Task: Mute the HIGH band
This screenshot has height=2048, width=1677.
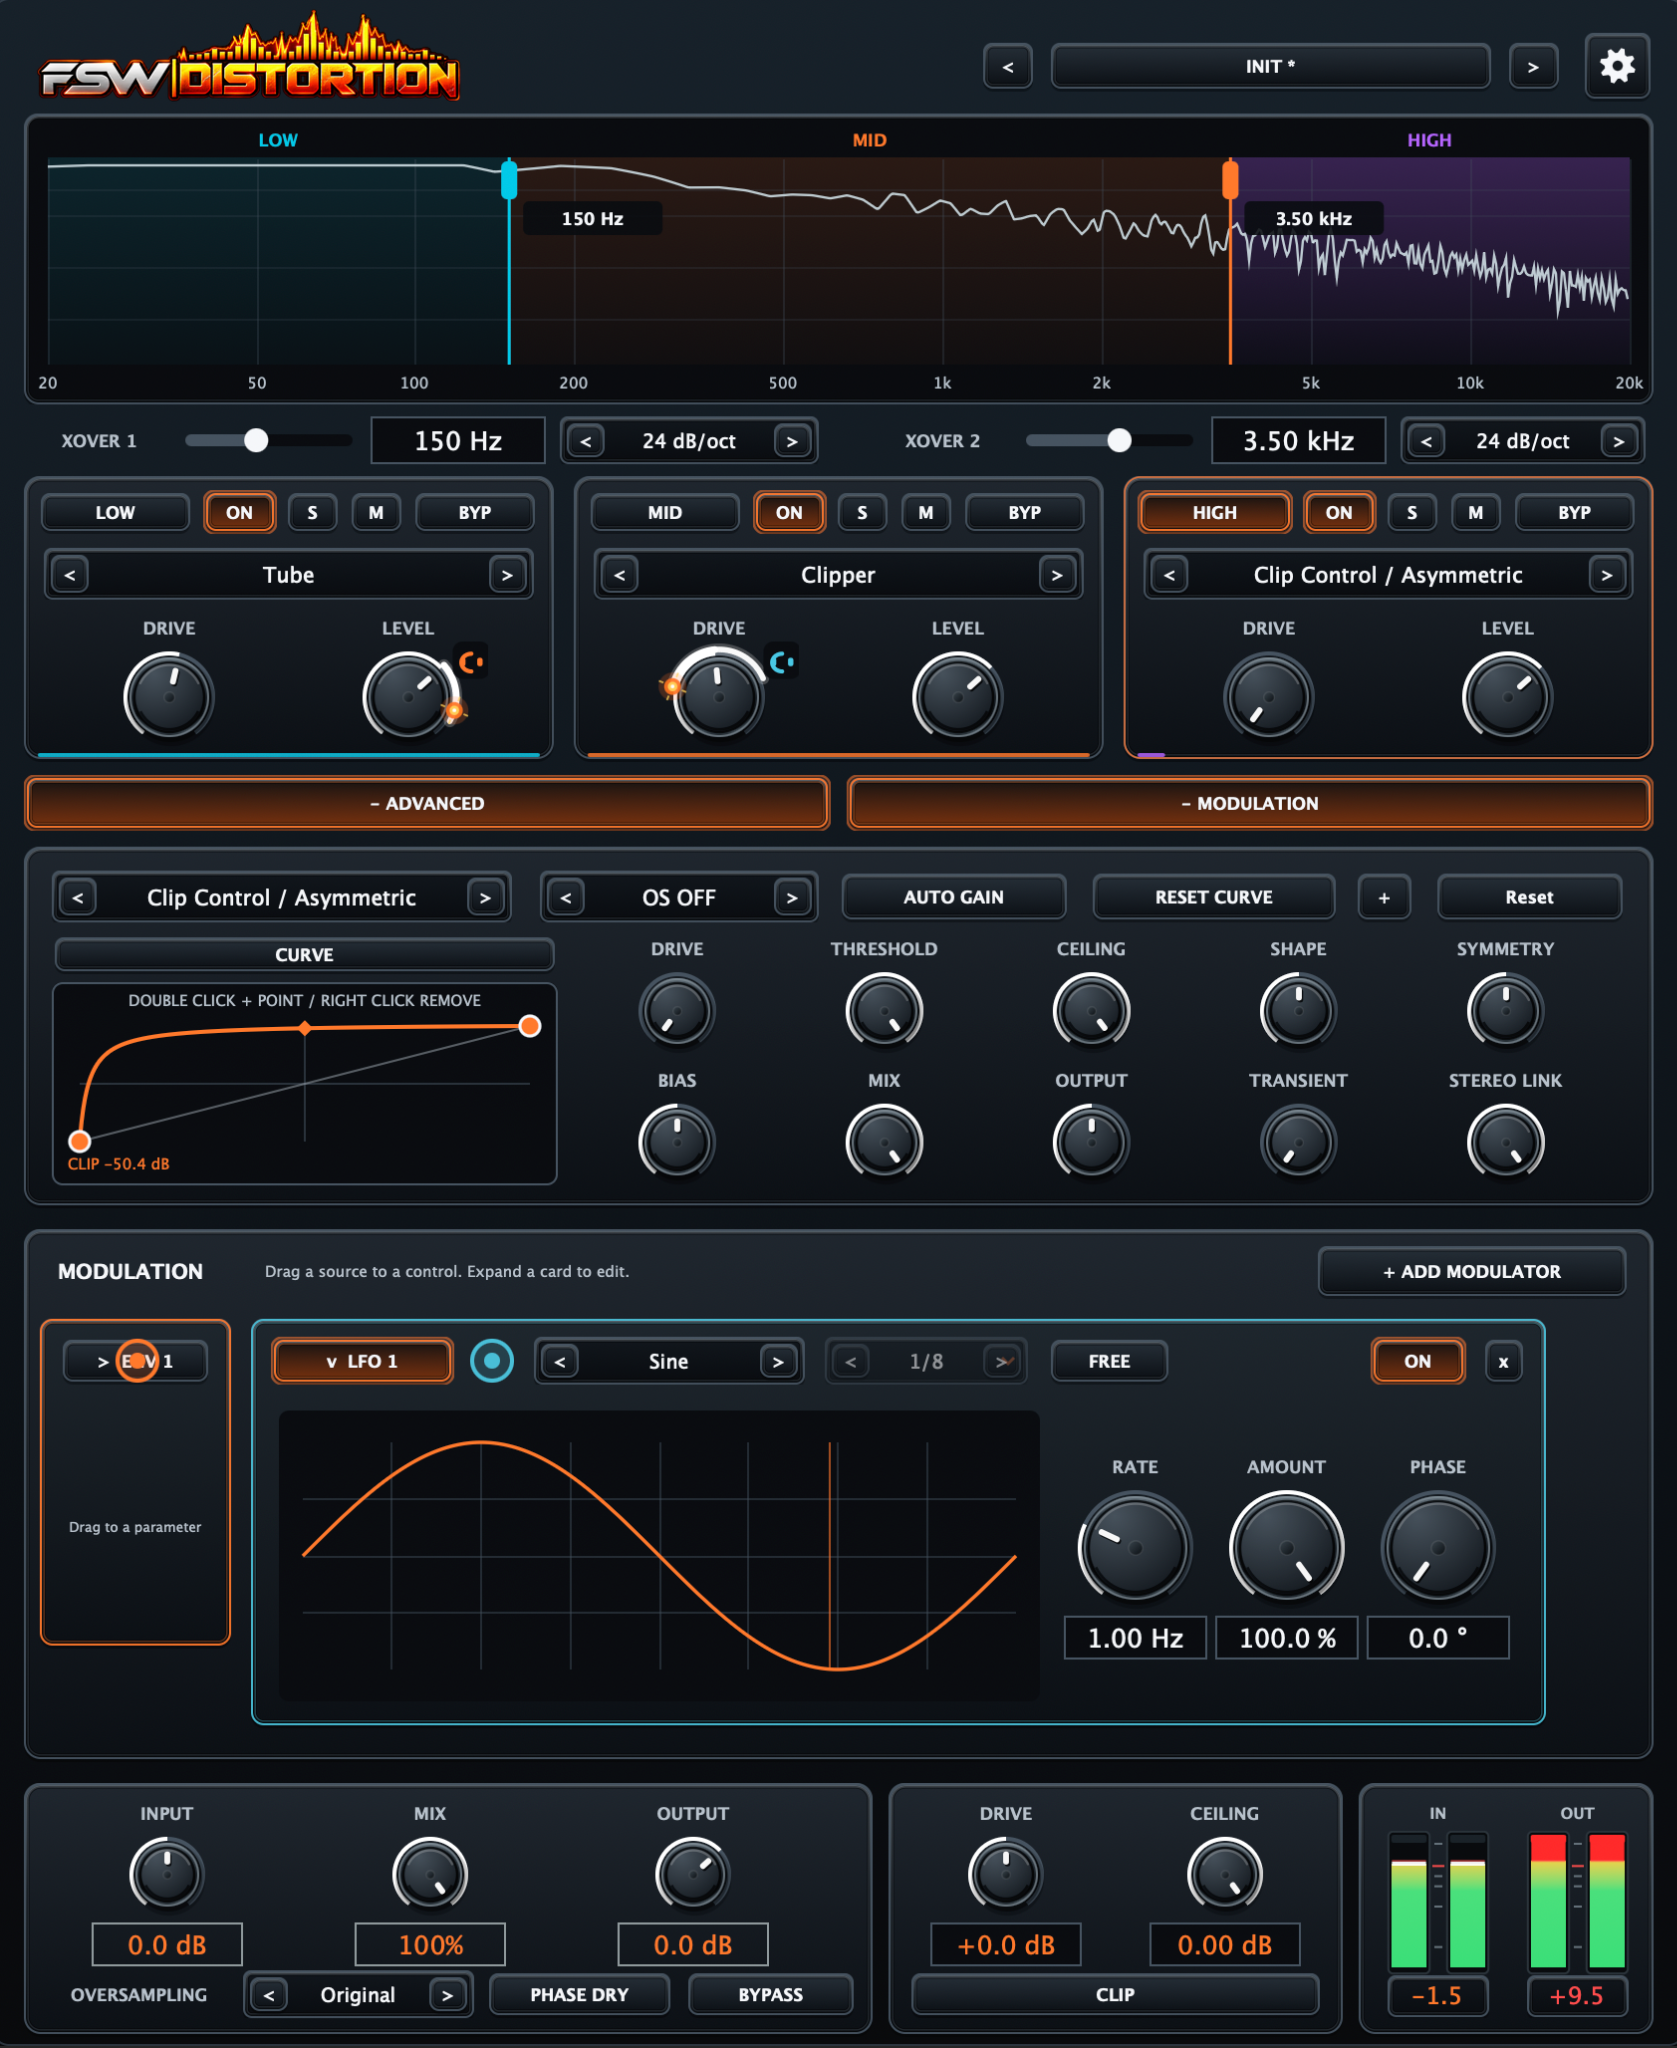Action: [1475, 512]
